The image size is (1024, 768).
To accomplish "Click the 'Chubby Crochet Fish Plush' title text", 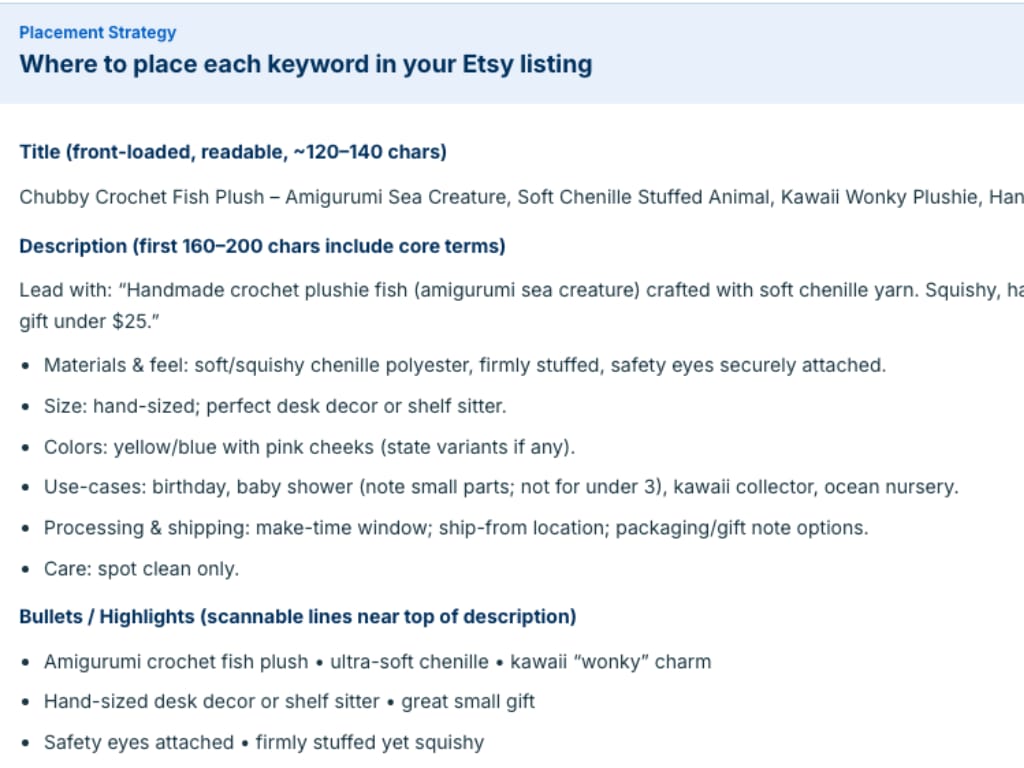I will (x=143, y=197).
